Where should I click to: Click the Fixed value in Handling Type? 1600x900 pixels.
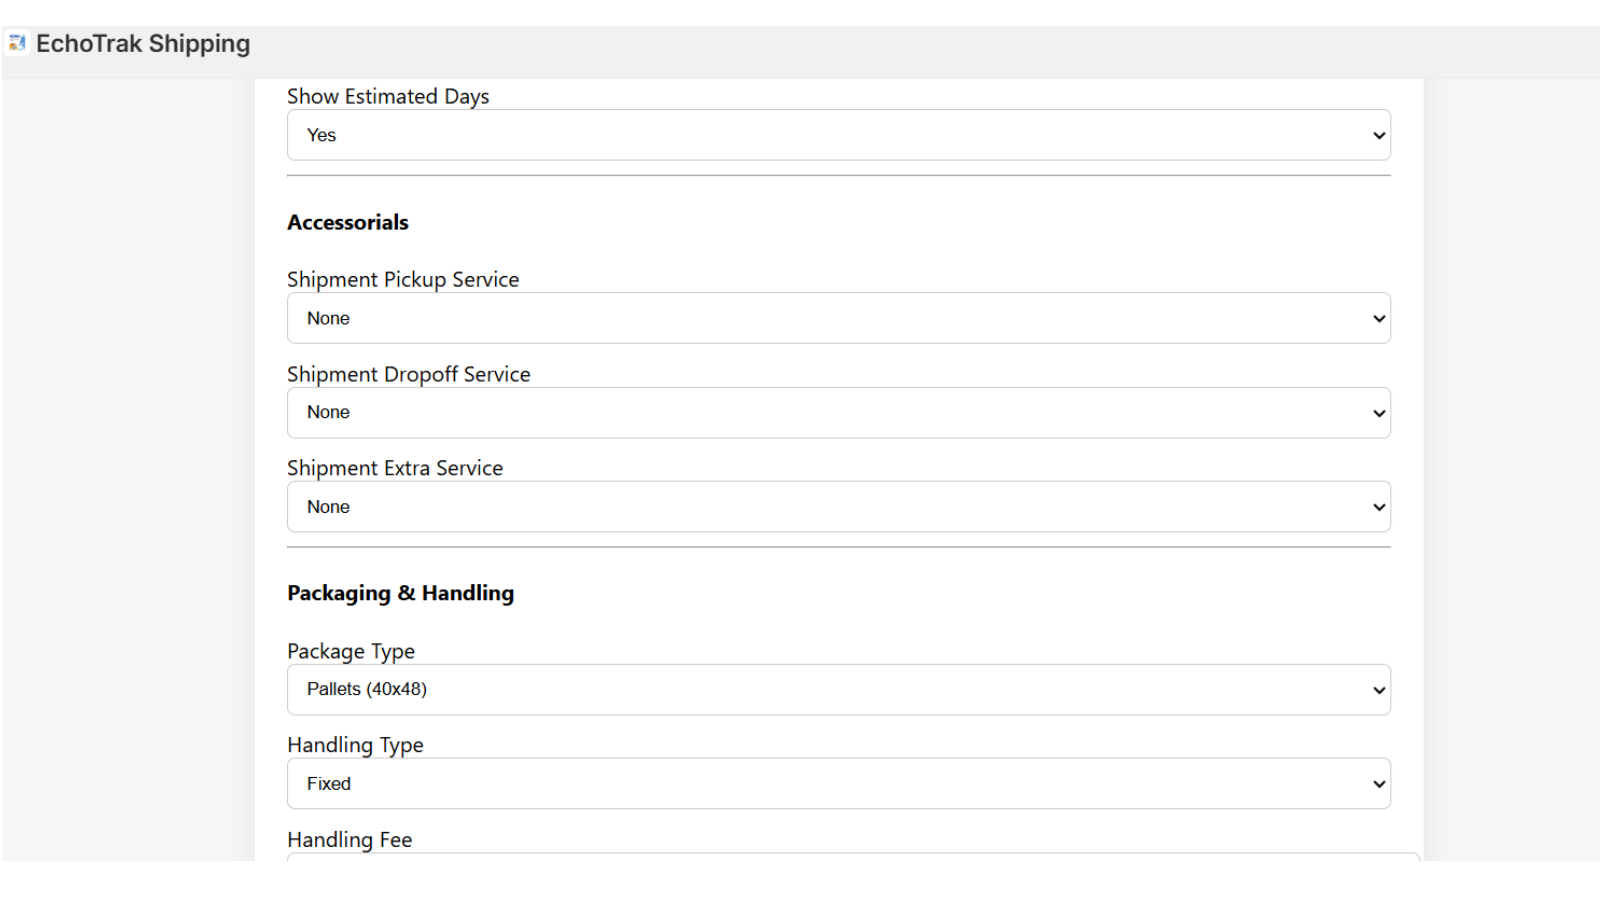pyautogui.click(x=329, y=783)
